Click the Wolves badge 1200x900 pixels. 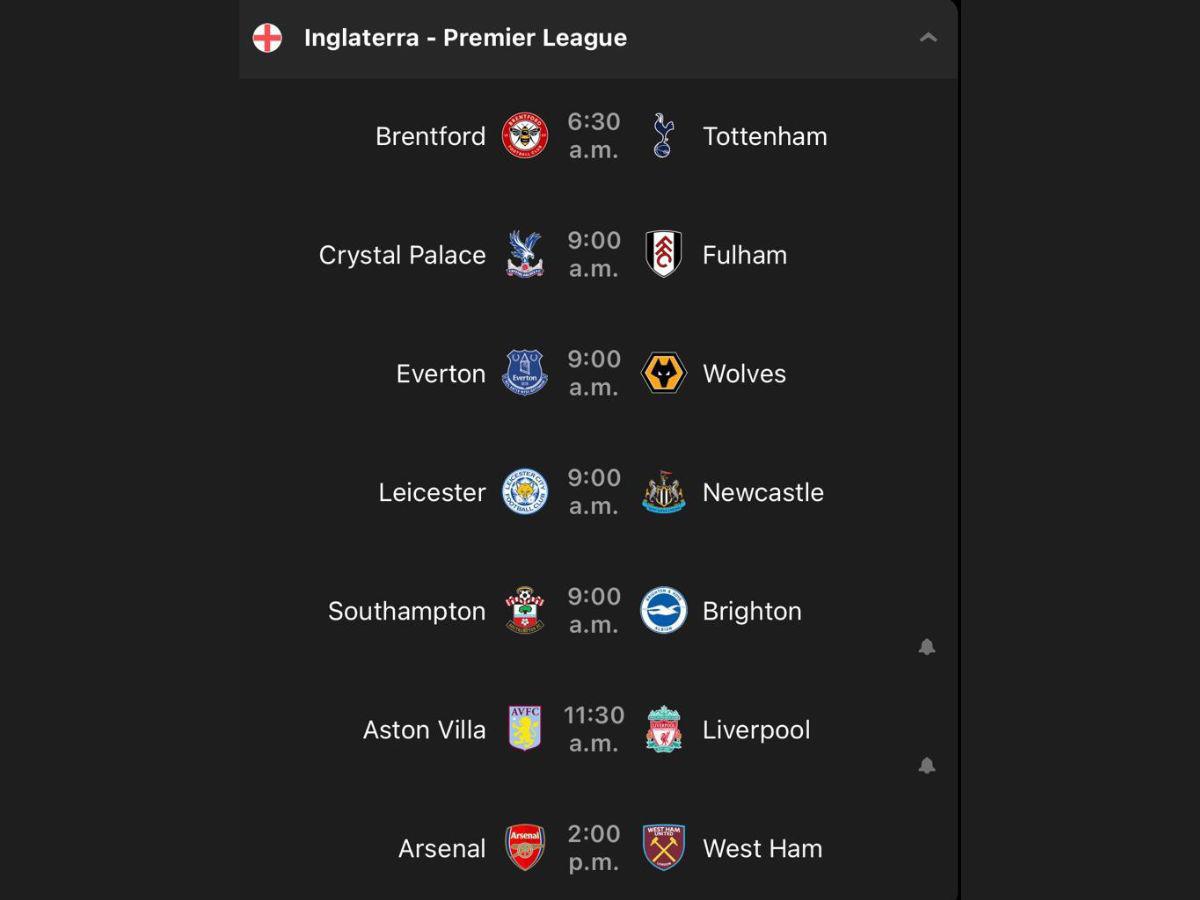point(664,373)
